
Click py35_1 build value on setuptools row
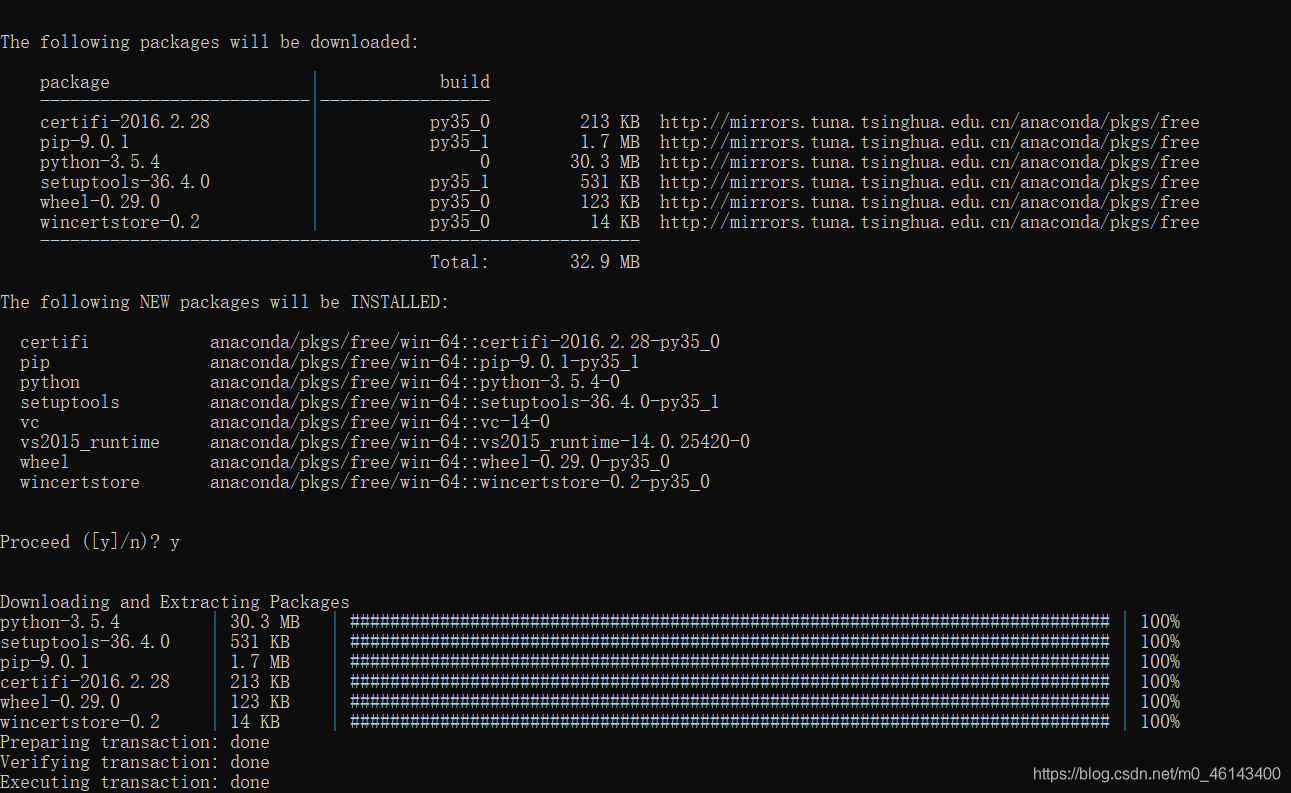(460, 182)
